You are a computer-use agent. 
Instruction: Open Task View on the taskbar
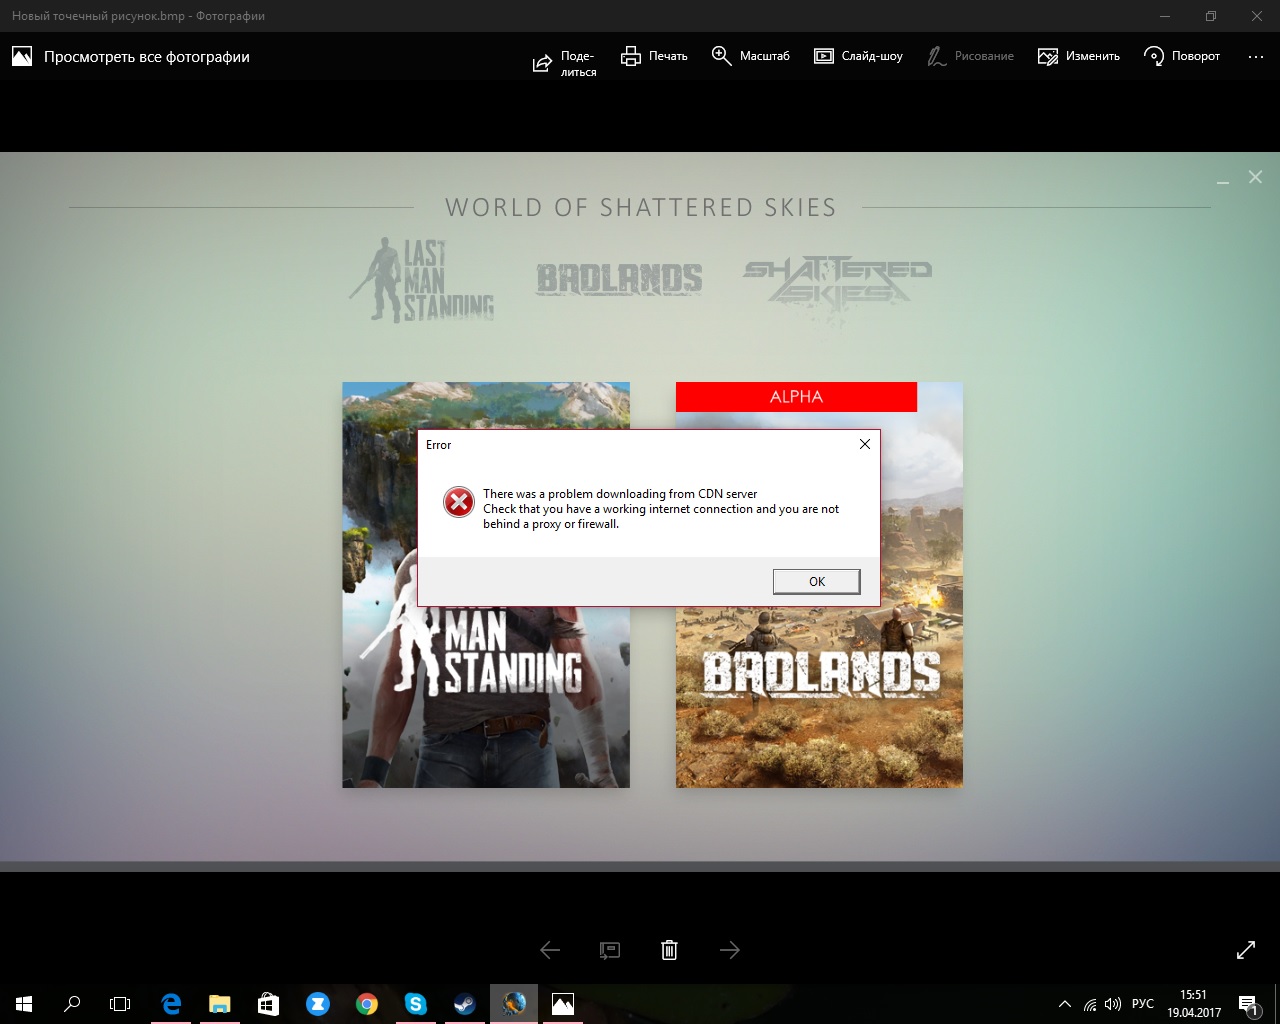(120, 1004)
